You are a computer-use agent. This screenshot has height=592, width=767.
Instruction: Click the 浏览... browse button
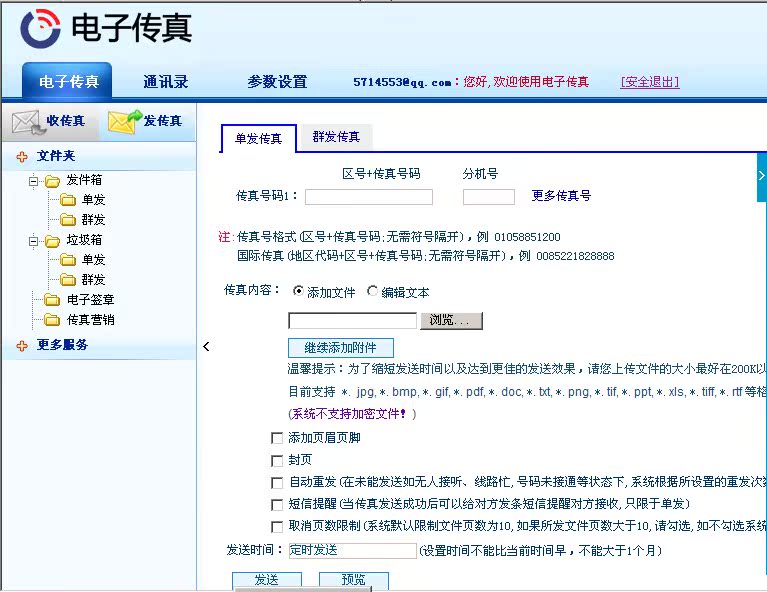[451, 320]
